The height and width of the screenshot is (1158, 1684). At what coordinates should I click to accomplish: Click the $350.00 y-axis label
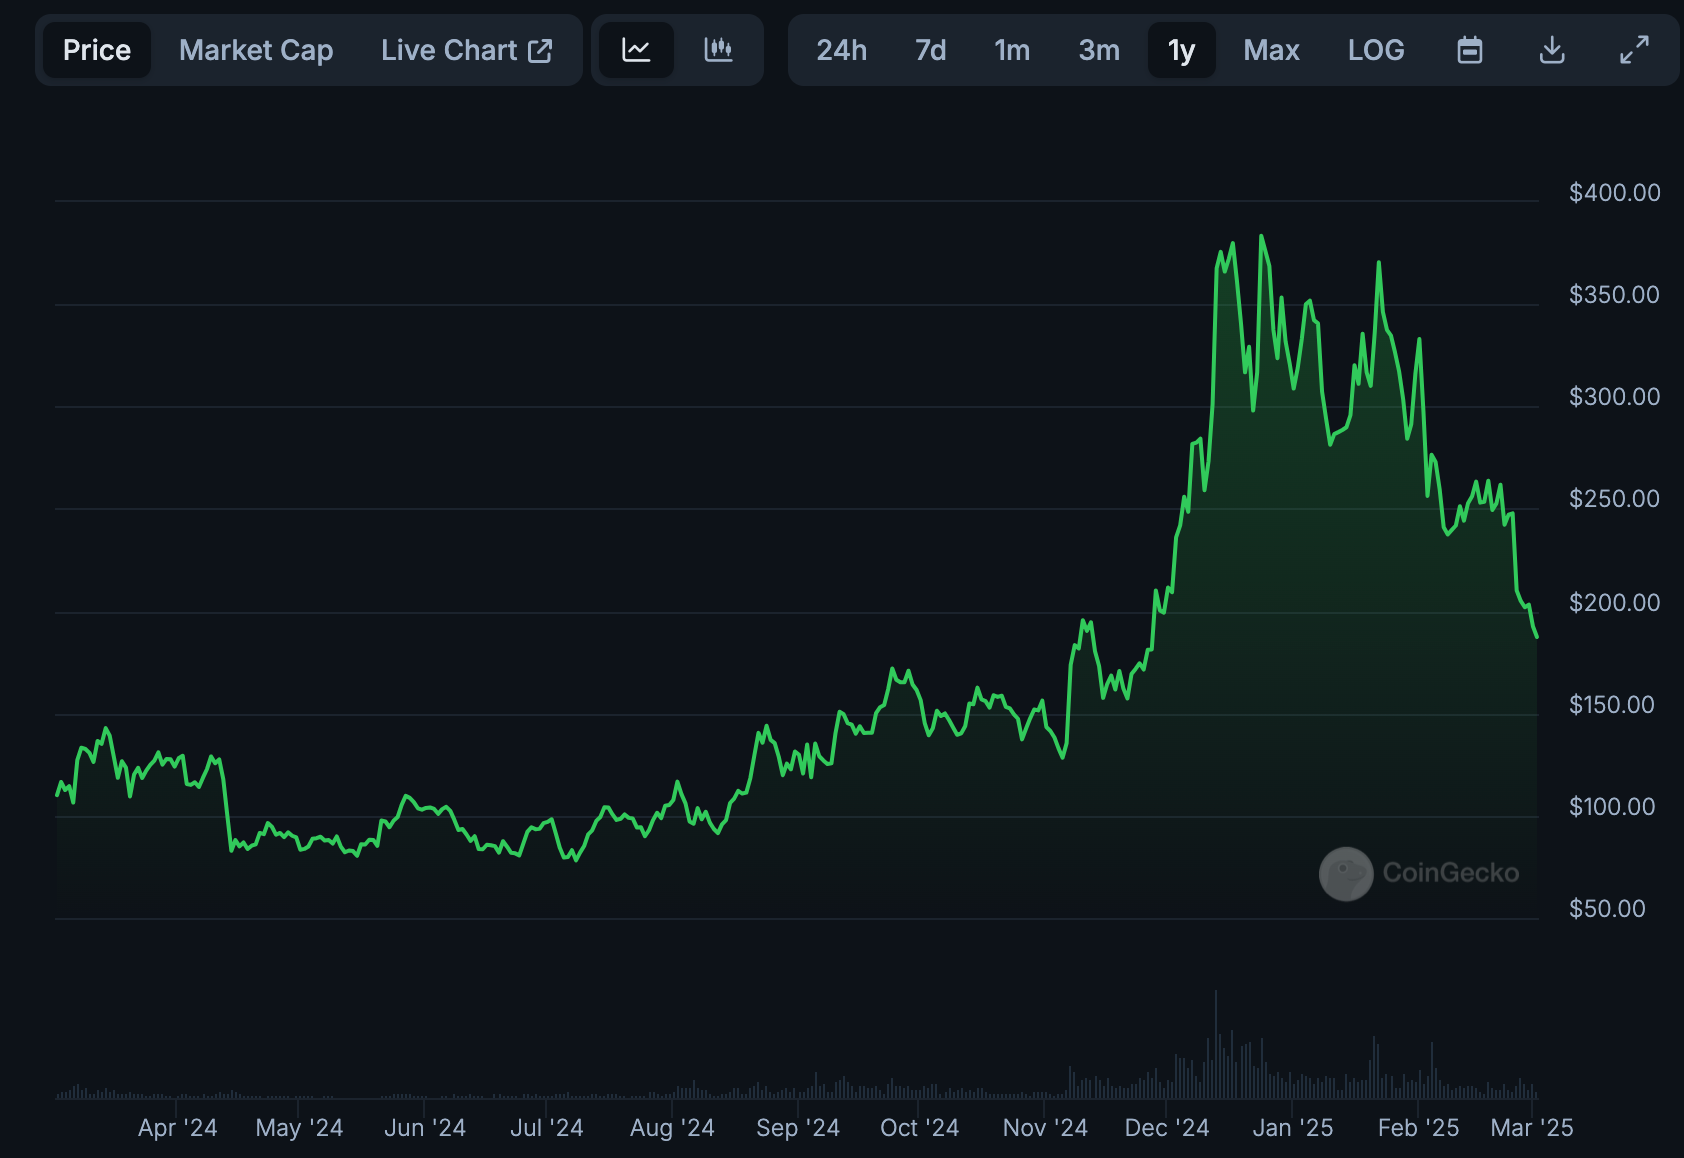(x=1614, y=295)
